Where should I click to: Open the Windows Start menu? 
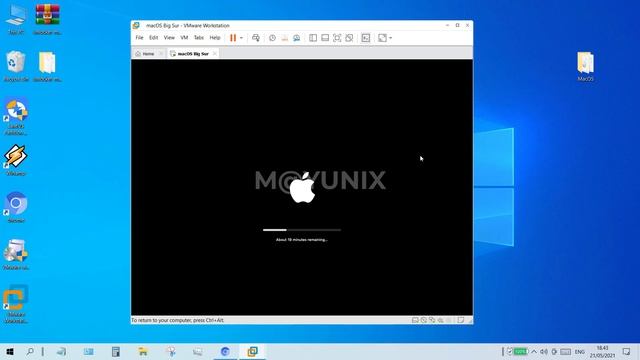(x=10, y=351)
